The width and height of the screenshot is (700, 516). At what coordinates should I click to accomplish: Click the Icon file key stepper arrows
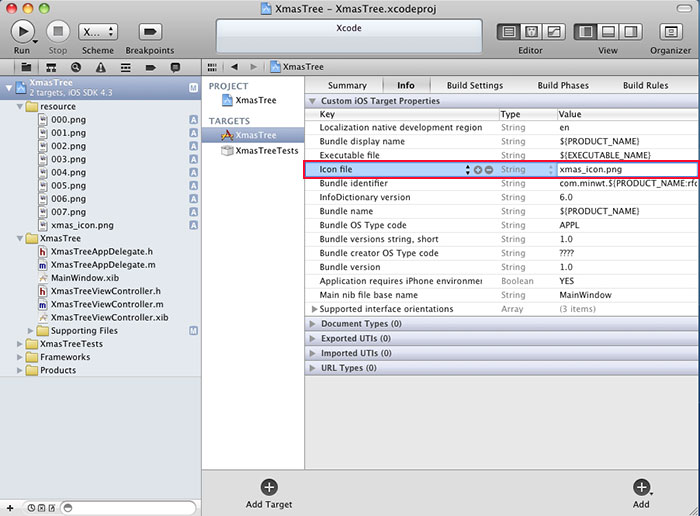coord(467,170)
